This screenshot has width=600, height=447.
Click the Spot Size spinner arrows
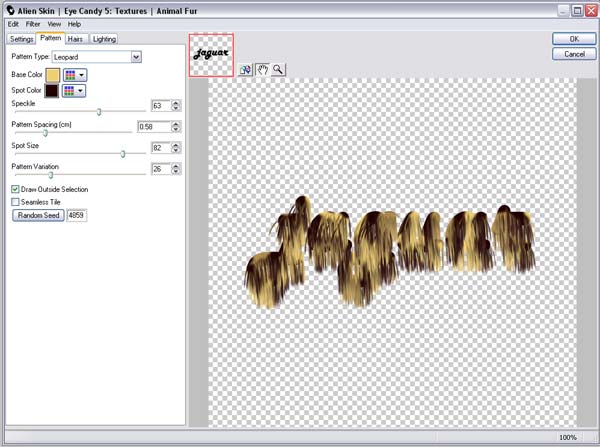pyautogui.click(x=176, y=148)
